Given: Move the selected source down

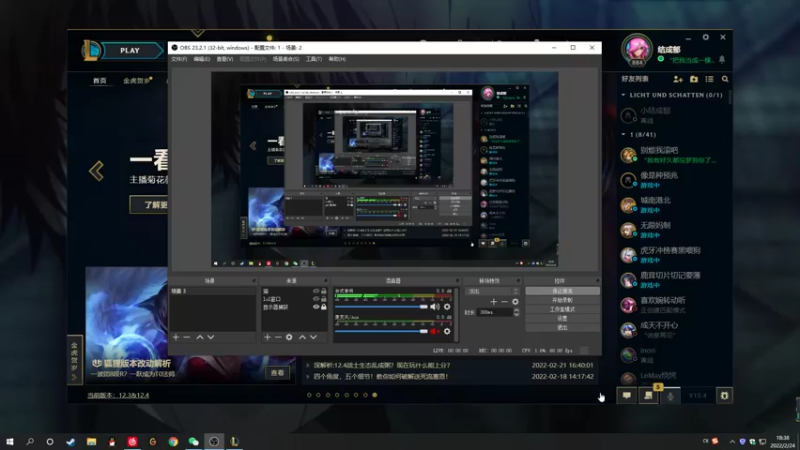Looking at the screenshot, I should tap(313, 337).
